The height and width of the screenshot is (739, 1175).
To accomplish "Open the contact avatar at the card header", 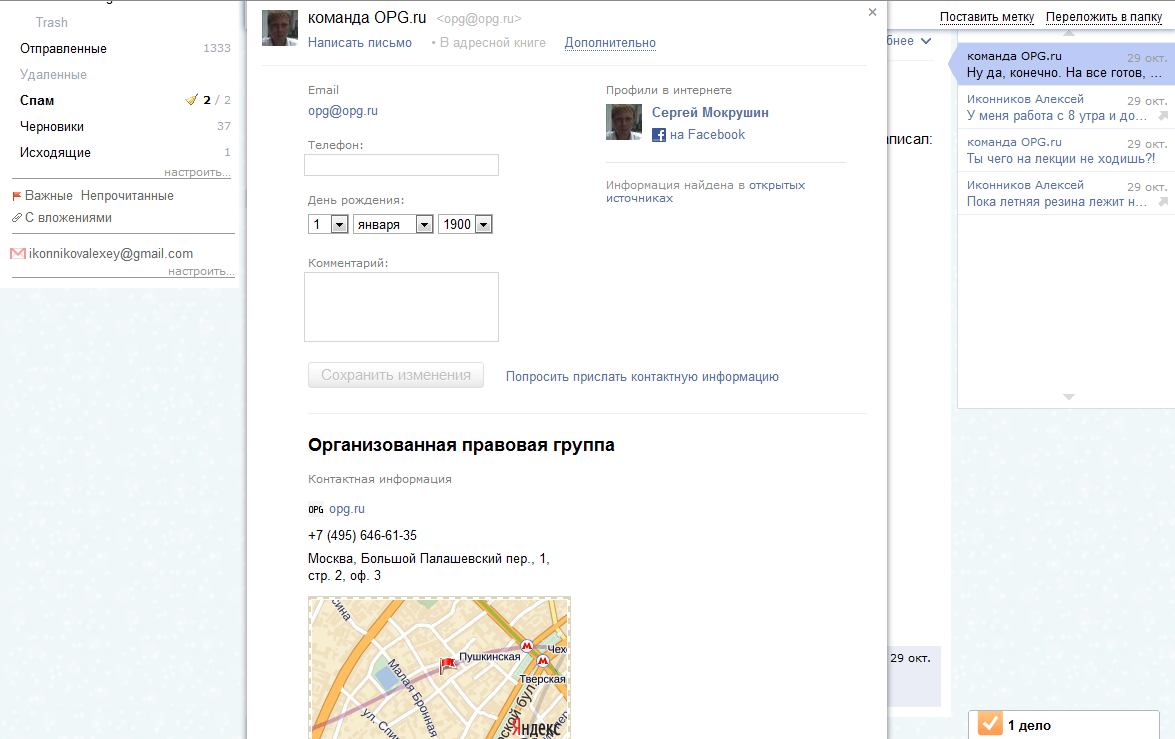I will point(280,28).
